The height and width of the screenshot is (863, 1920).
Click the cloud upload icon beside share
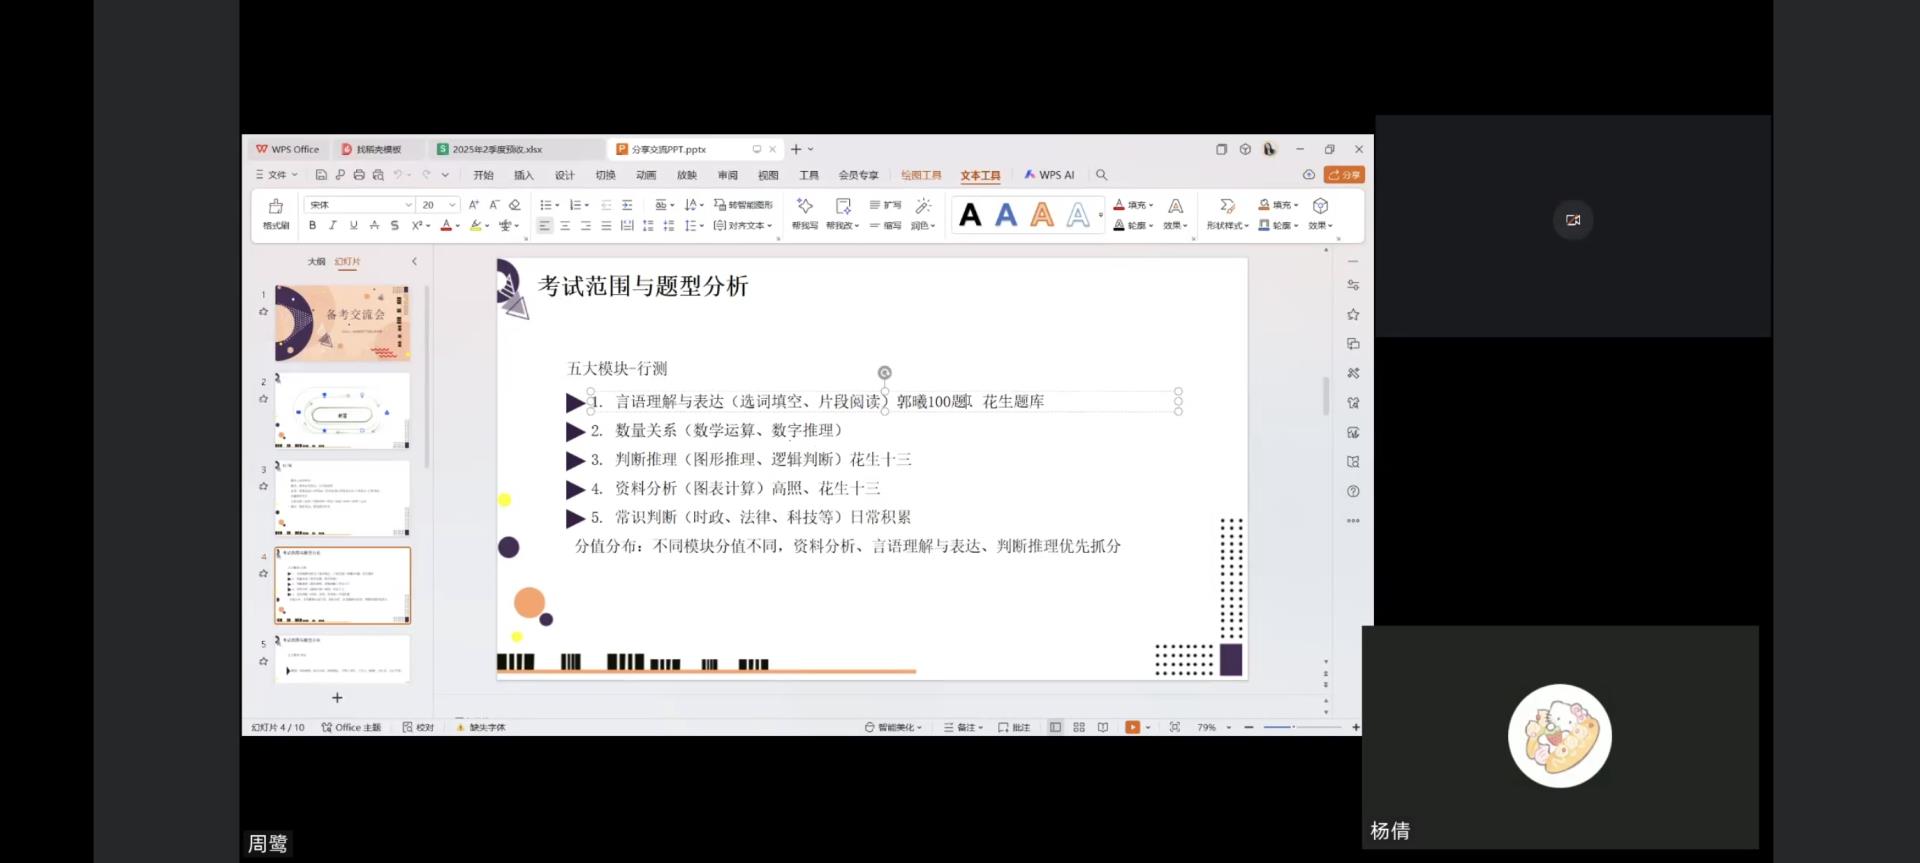click(1308, 175)
